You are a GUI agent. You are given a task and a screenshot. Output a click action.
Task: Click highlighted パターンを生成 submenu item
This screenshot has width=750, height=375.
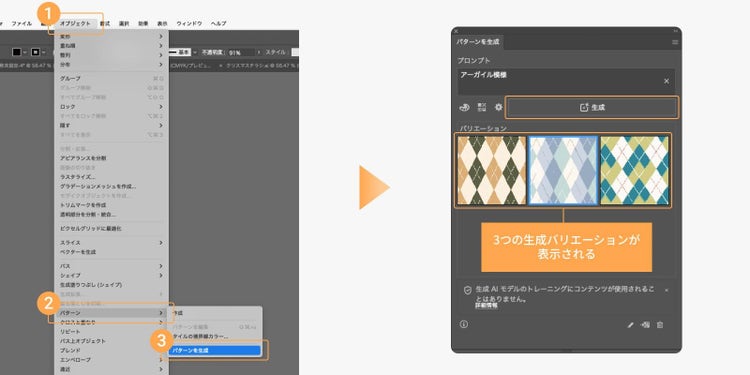215,351
